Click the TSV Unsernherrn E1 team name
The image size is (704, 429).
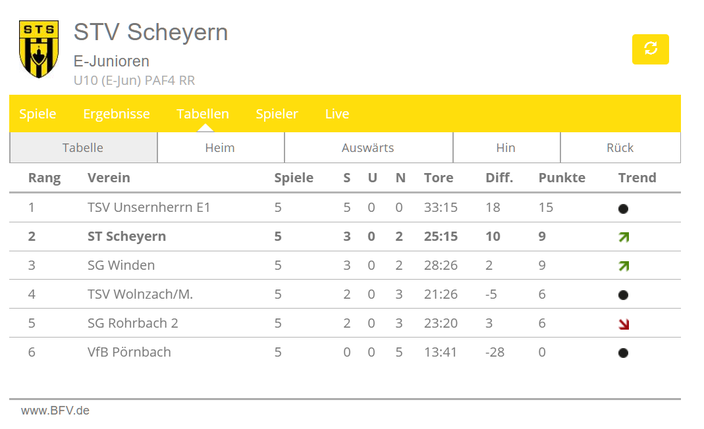pyautogui.click(x=149, y=208)
